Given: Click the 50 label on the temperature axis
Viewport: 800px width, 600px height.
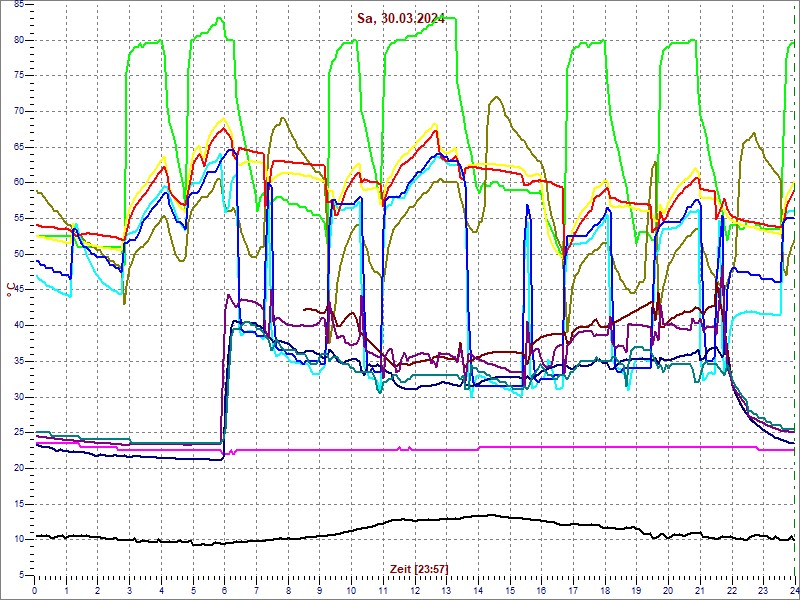Looking at the screenshot, I should point(18,254).
